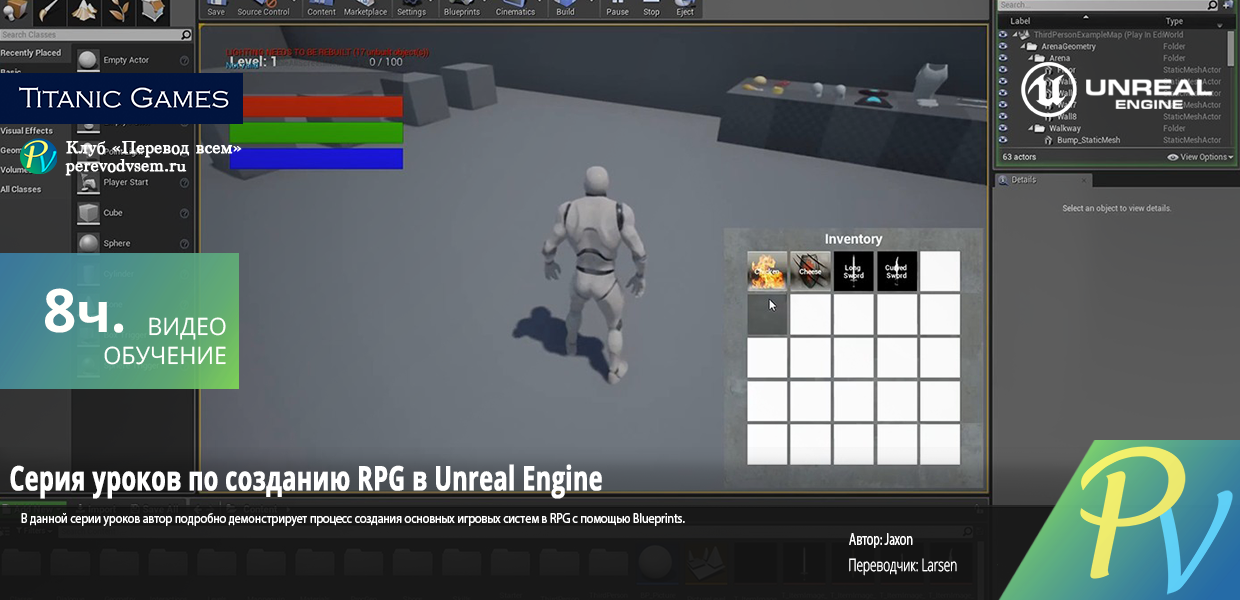The image size is (1240, 600).
Task: Select the Foliage mode leaf icon
Action: coord(118,12)
